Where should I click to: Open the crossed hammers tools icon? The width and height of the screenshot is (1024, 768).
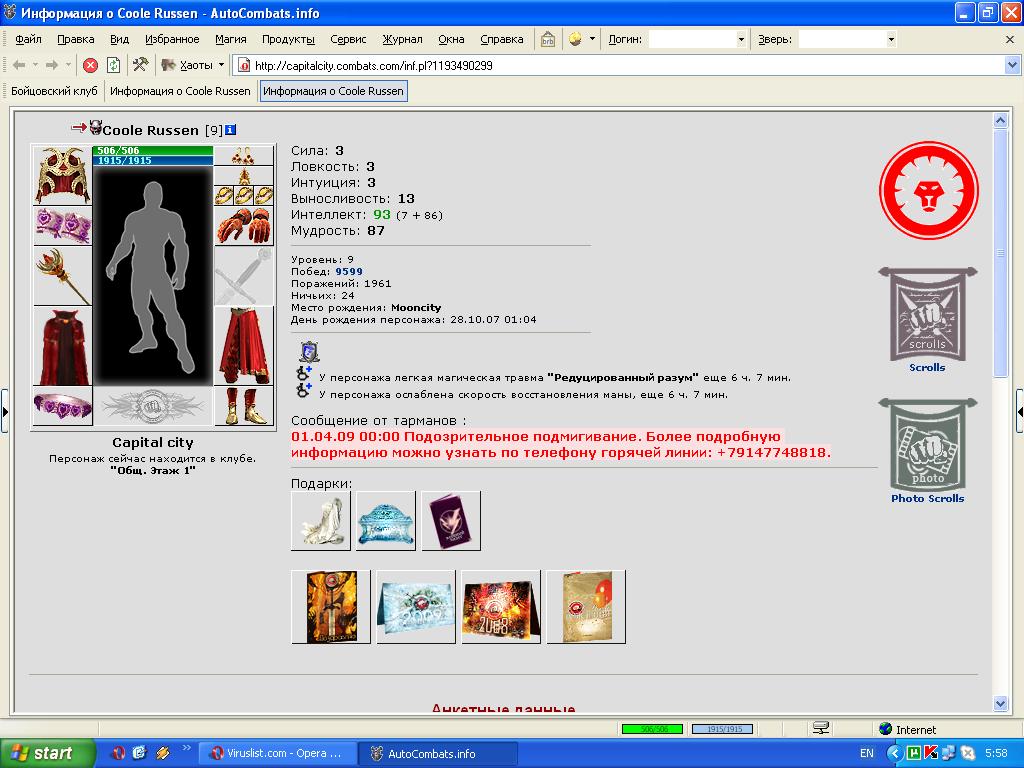coord(140,65)
